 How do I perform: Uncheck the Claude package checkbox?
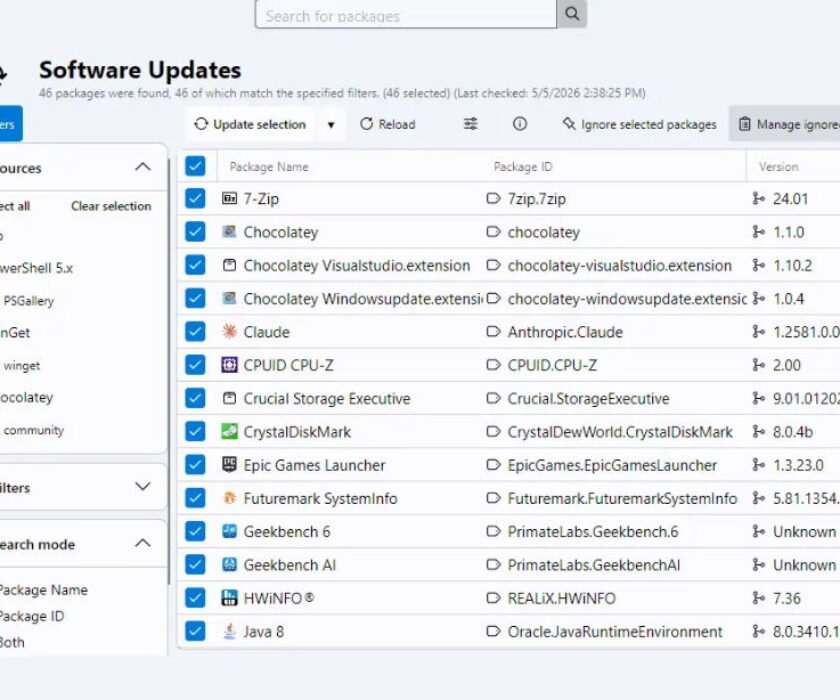click(x=195, y=332)
